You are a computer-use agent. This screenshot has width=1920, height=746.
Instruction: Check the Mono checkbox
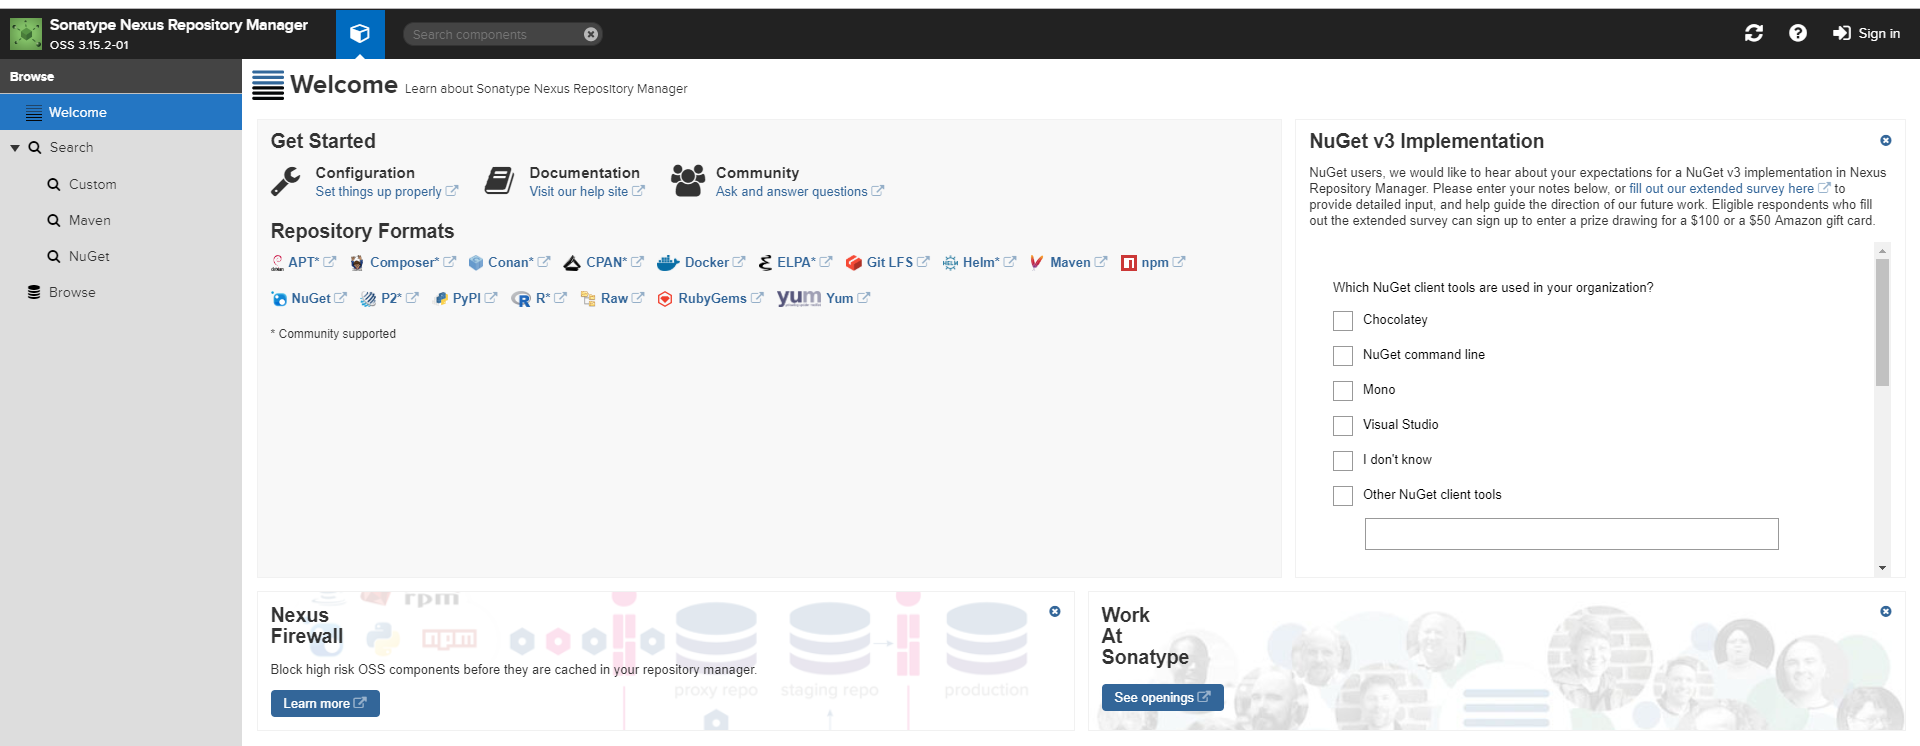click(1343, 391)
